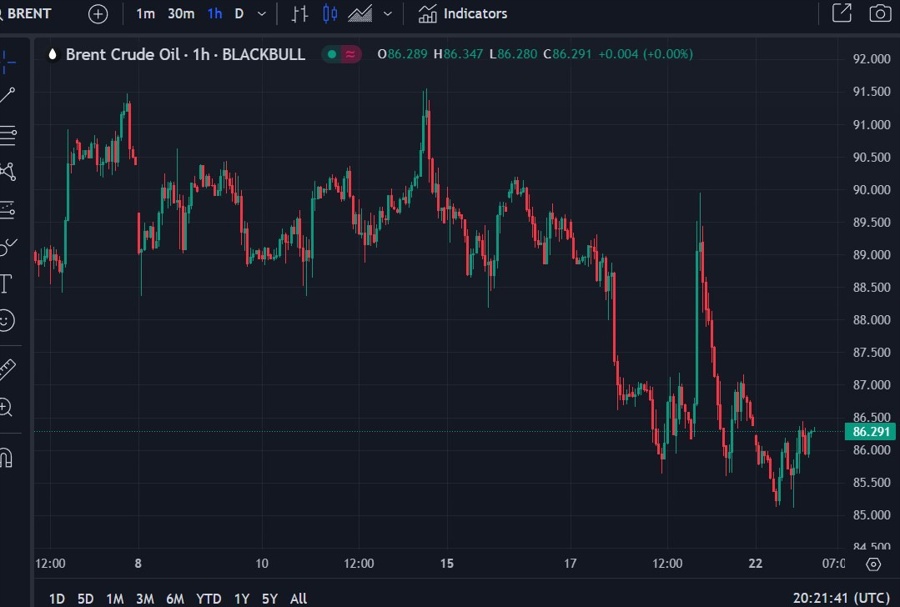Click the change value +0.004 (+0.00%)
The image size is (900, 607).
(x=646, y=54)
